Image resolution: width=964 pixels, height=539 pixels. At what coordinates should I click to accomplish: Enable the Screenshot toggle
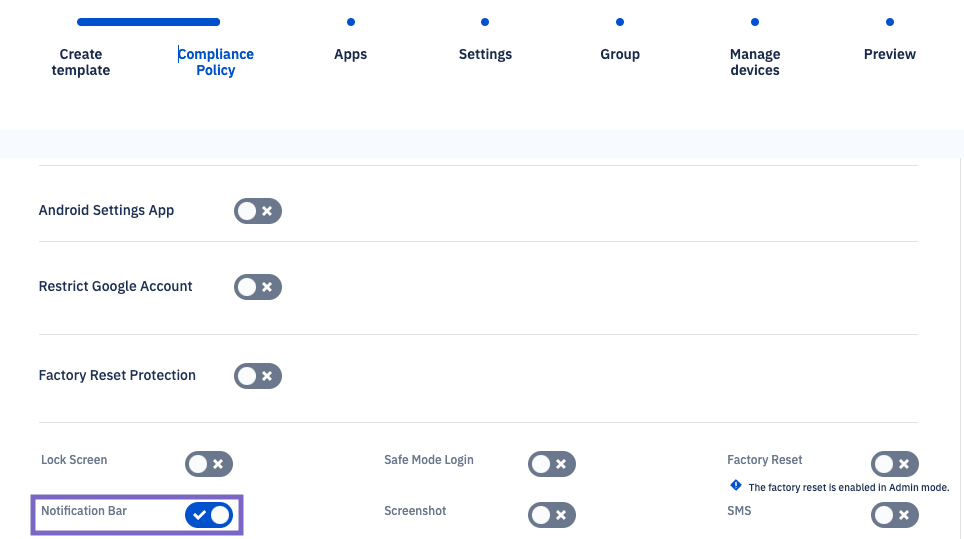point(552,515)
